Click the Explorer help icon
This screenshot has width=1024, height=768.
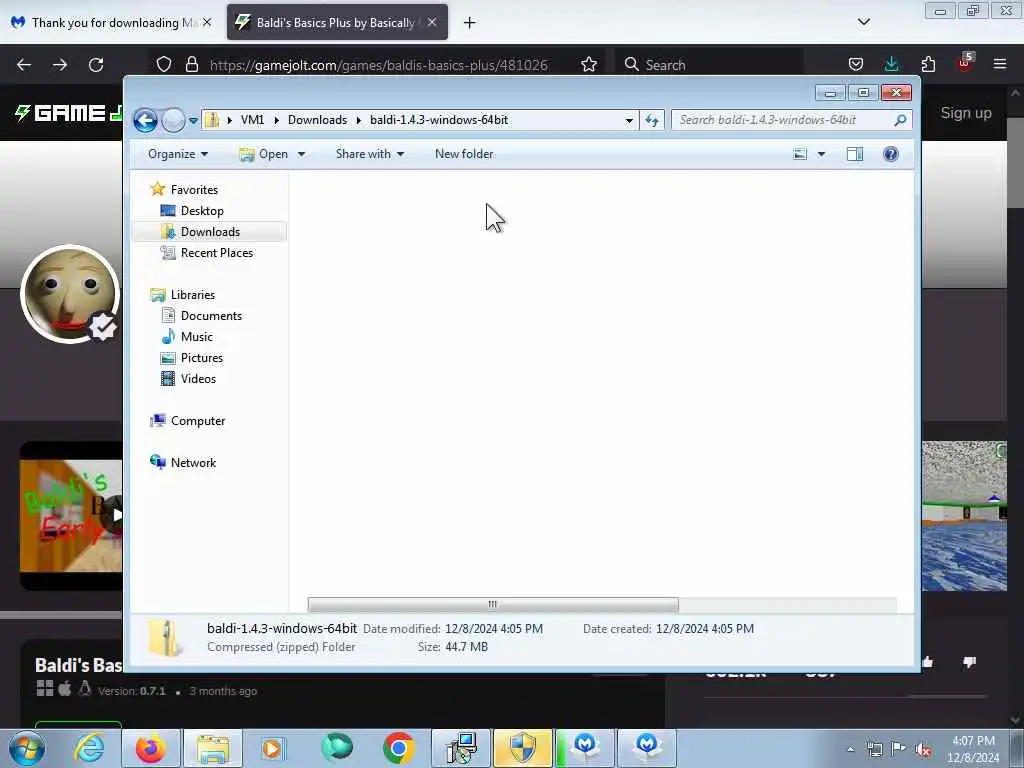(891, 154)
